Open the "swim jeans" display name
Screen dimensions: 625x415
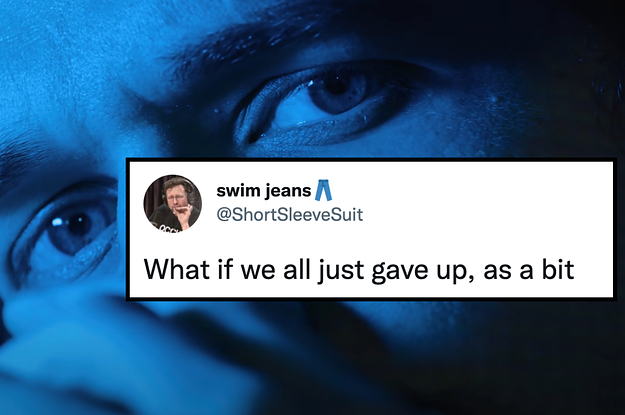coord(263,191)
